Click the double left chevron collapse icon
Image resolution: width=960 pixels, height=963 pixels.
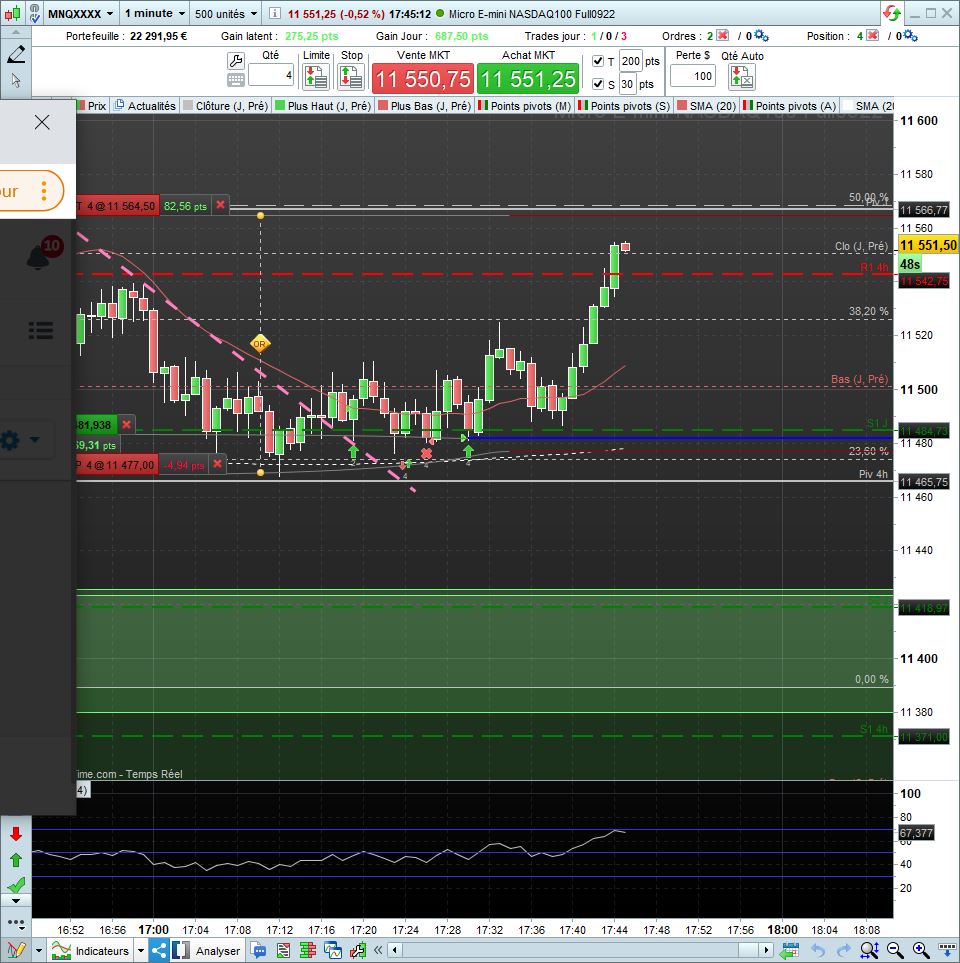pos(378,950)
